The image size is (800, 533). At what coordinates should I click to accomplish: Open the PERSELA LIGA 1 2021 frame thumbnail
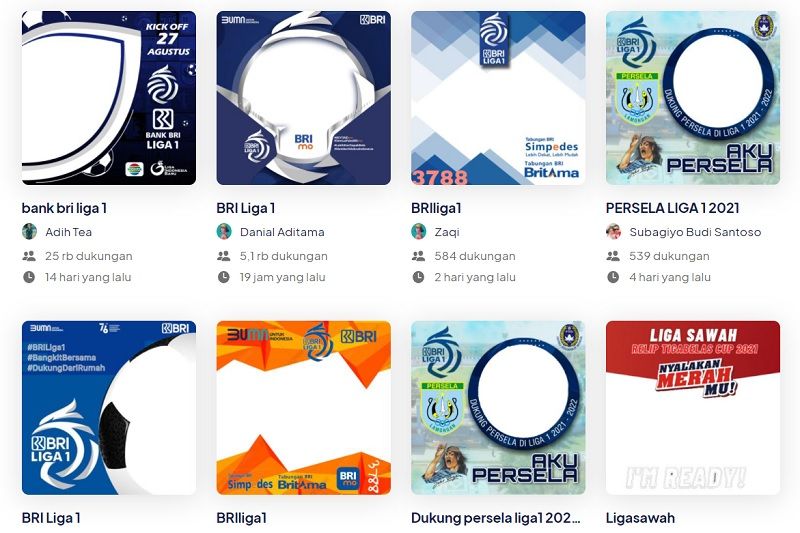click(x=693, y=98)
